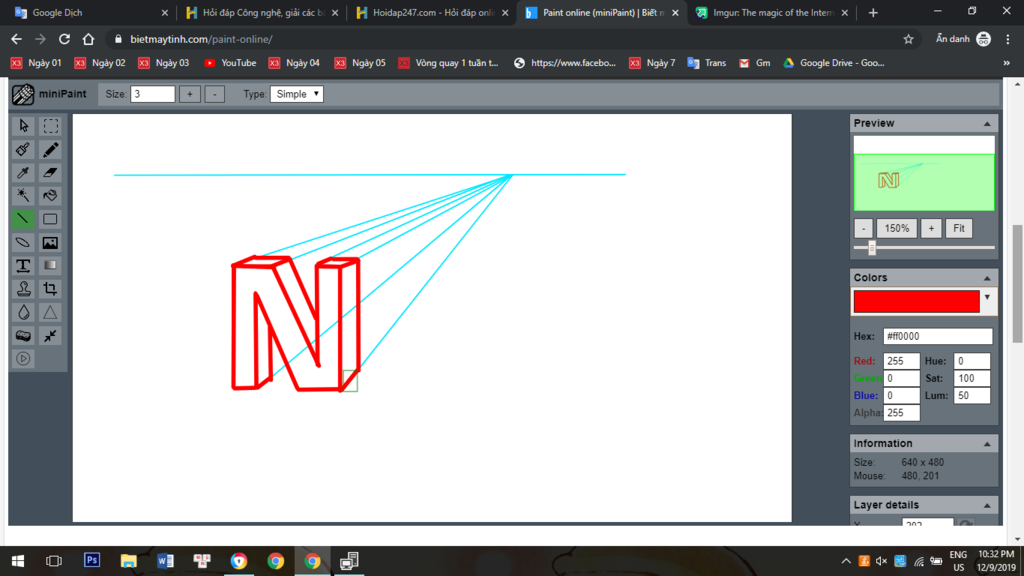This screenshot has width=1024, height=576.
Task: Click the 150% zoom level button
Action: [x=897, y=229]
